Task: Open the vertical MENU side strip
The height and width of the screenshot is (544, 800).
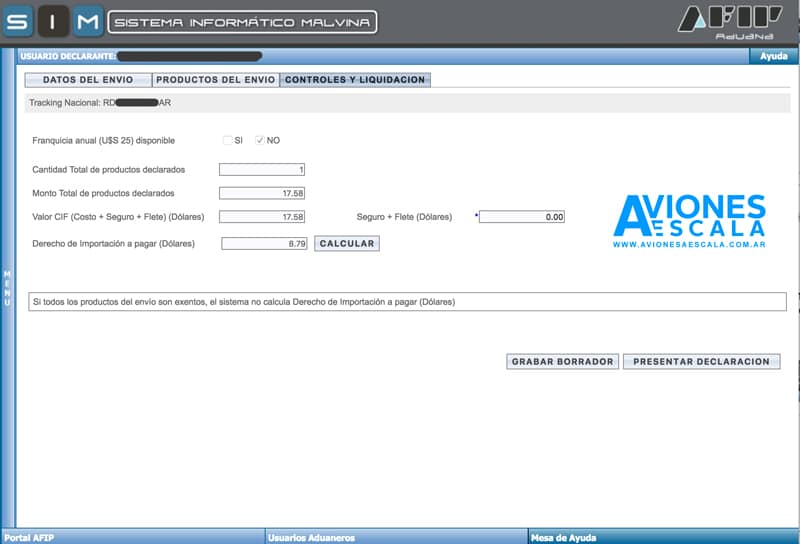Action: (7, 288)
